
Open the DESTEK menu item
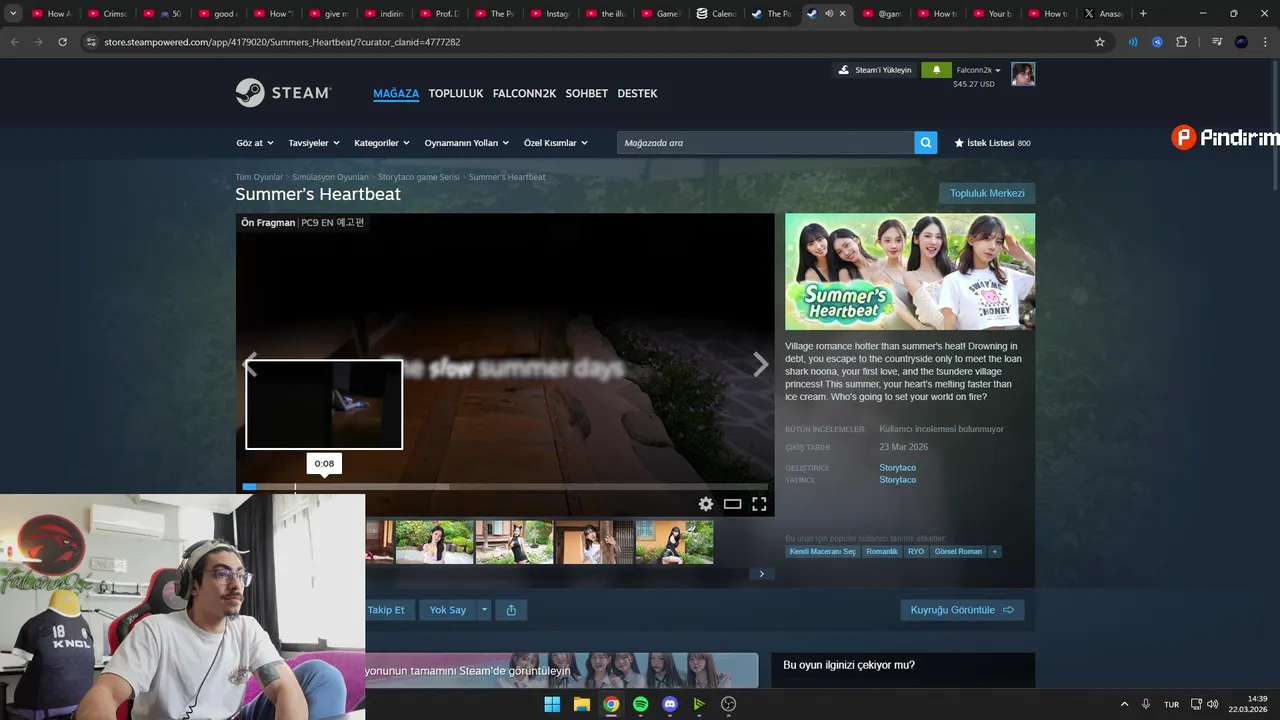pos(637,93)
